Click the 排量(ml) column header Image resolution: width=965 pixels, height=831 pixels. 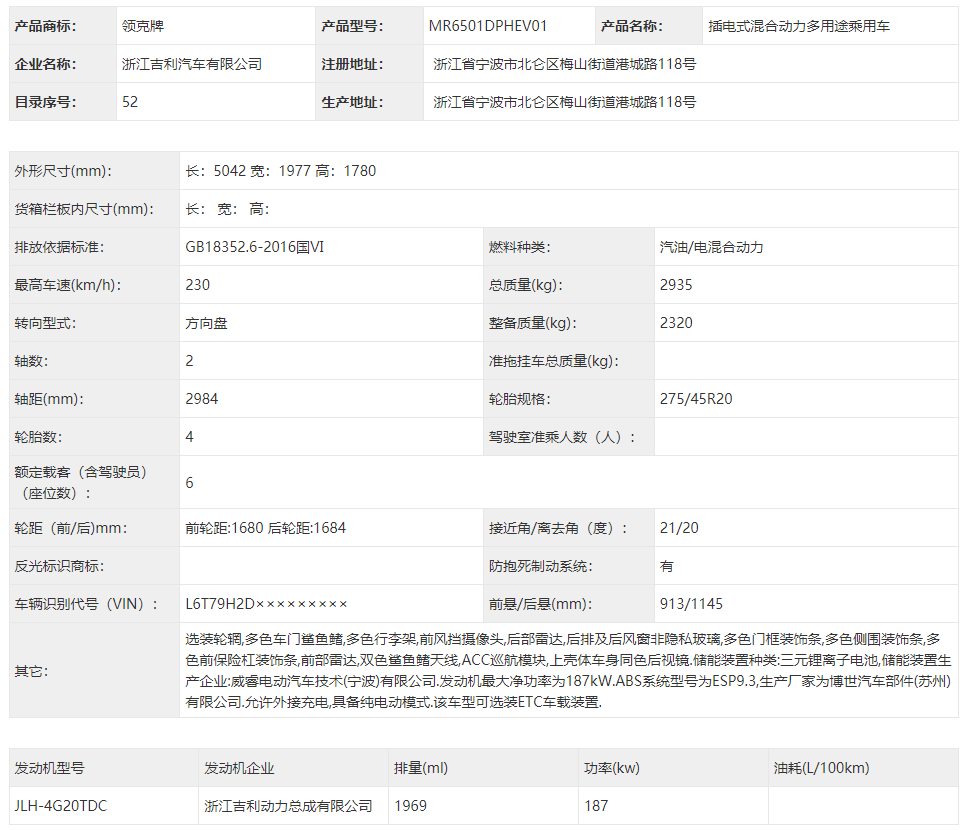coord(421,768)
